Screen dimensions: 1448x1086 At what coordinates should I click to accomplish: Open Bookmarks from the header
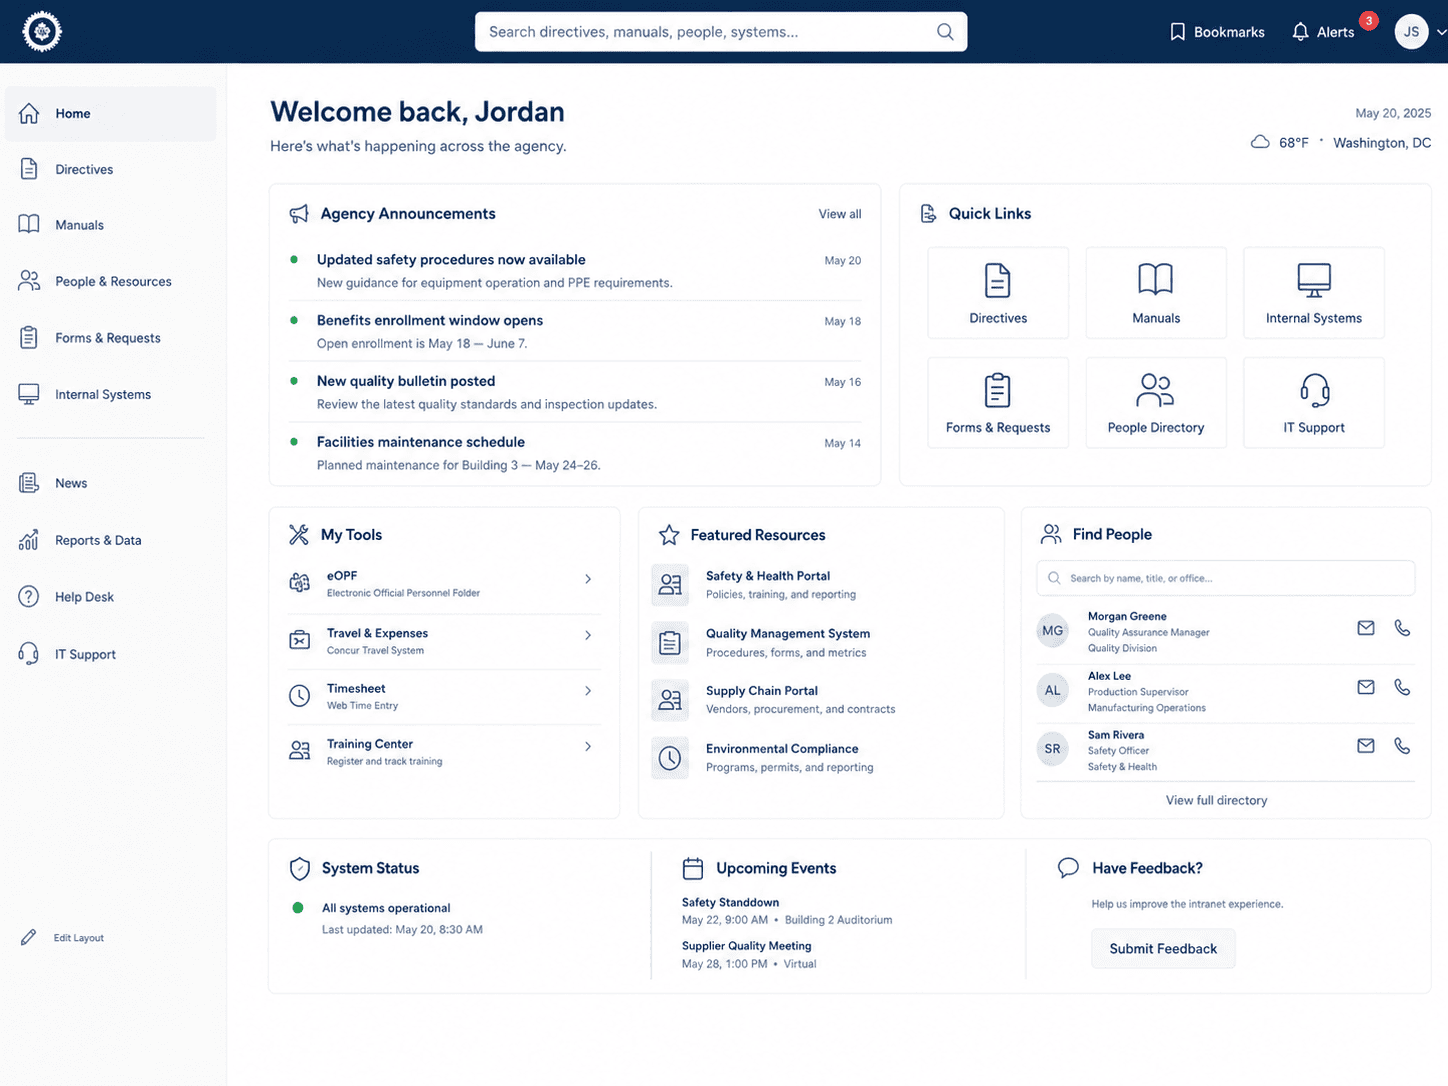pos(1217,32)
